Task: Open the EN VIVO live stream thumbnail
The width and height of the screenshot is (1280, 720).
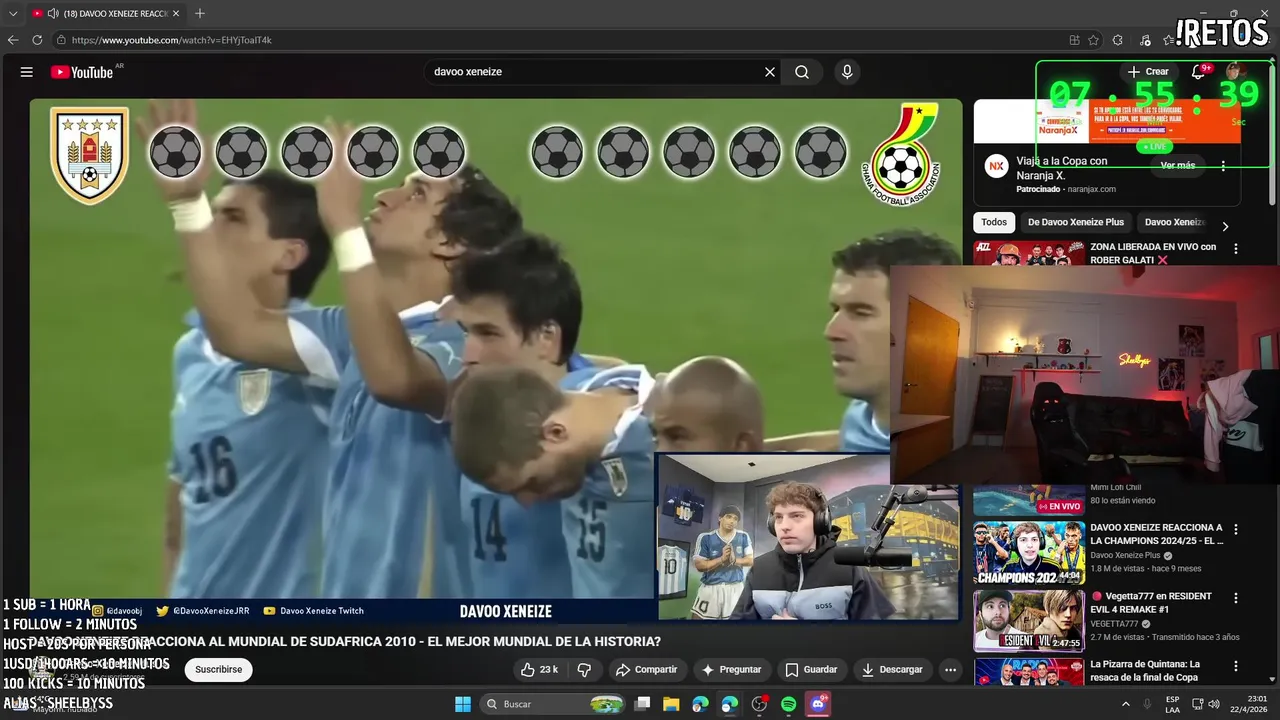Action: [x=1029, y=500]
